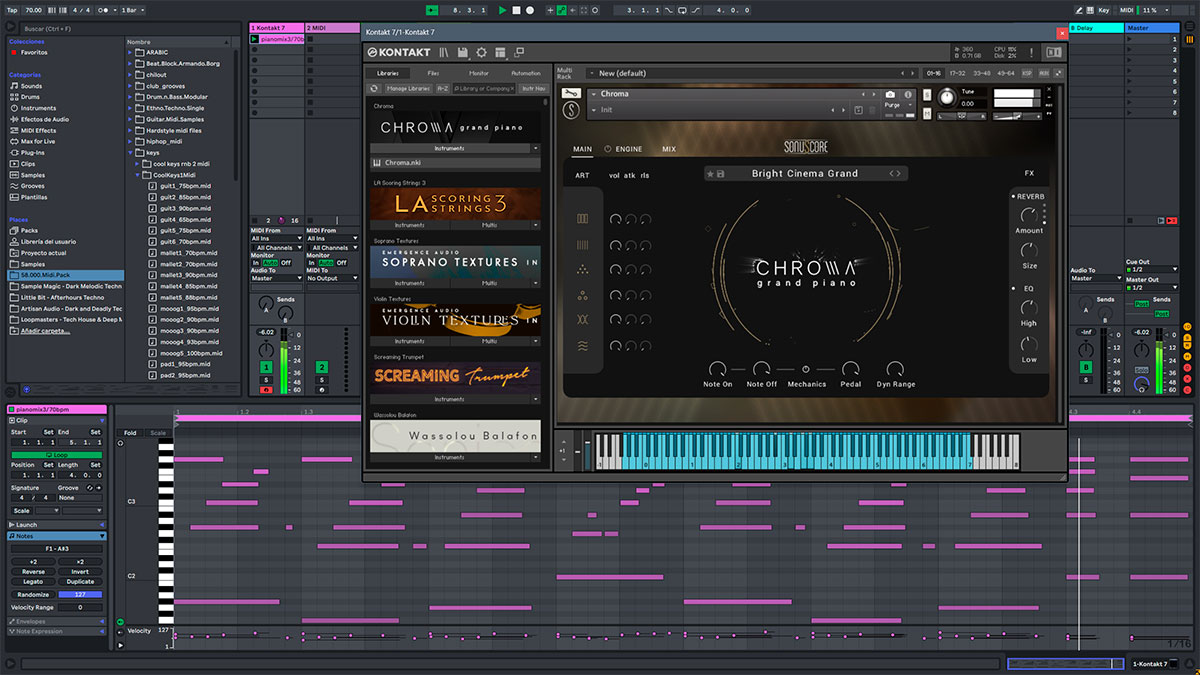Viewport: 1200px width, 675px height.
Task: Start playback with the transport Play button
Action: 502,10
